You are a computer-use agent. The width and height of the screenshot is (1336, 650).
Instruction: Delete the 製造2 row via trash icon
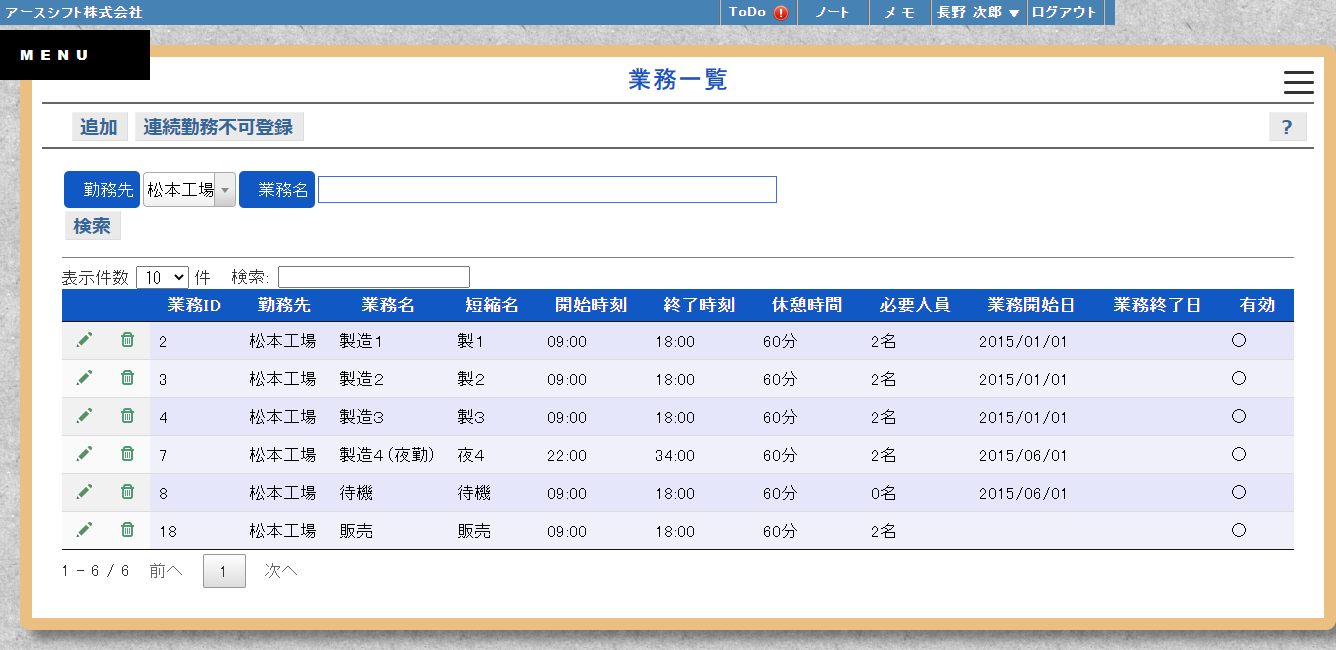[127, 378]
